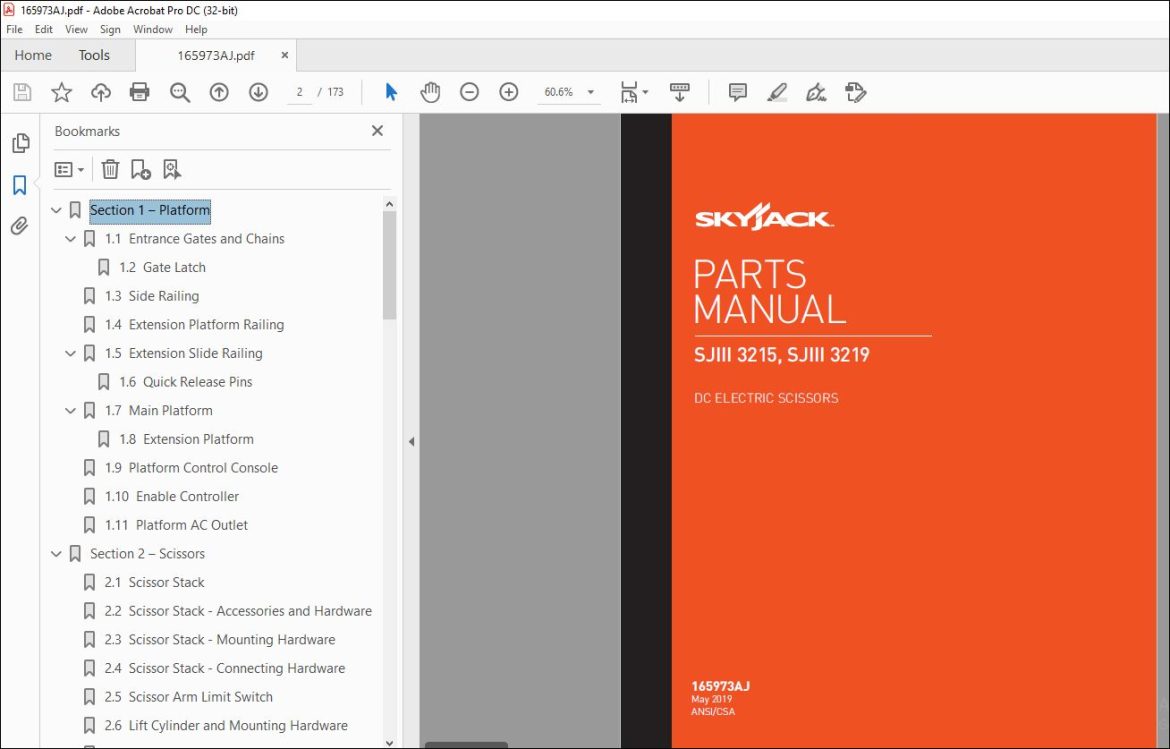Select the 1.11 Platform AC Outlet bookmark
1170x749 pixels.
point(176,525)
